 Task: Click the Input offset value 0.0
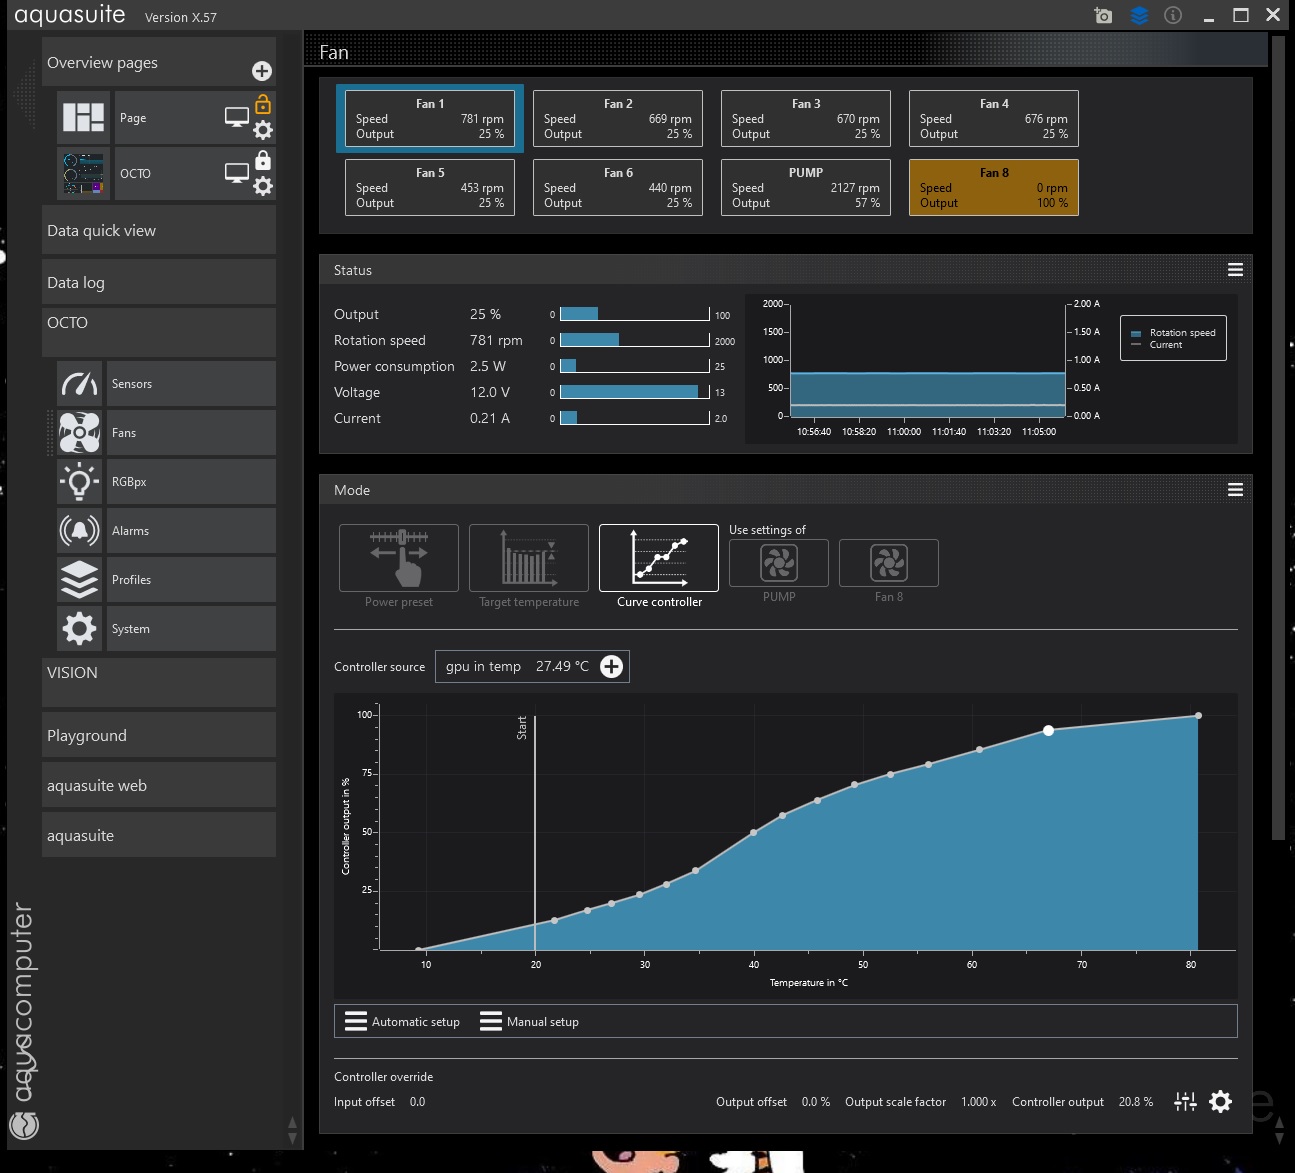click(417, 1102)
